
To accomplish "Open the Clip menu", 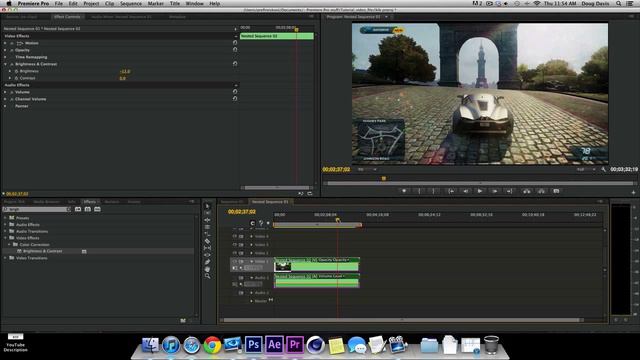I will click(x=109, y=3).
